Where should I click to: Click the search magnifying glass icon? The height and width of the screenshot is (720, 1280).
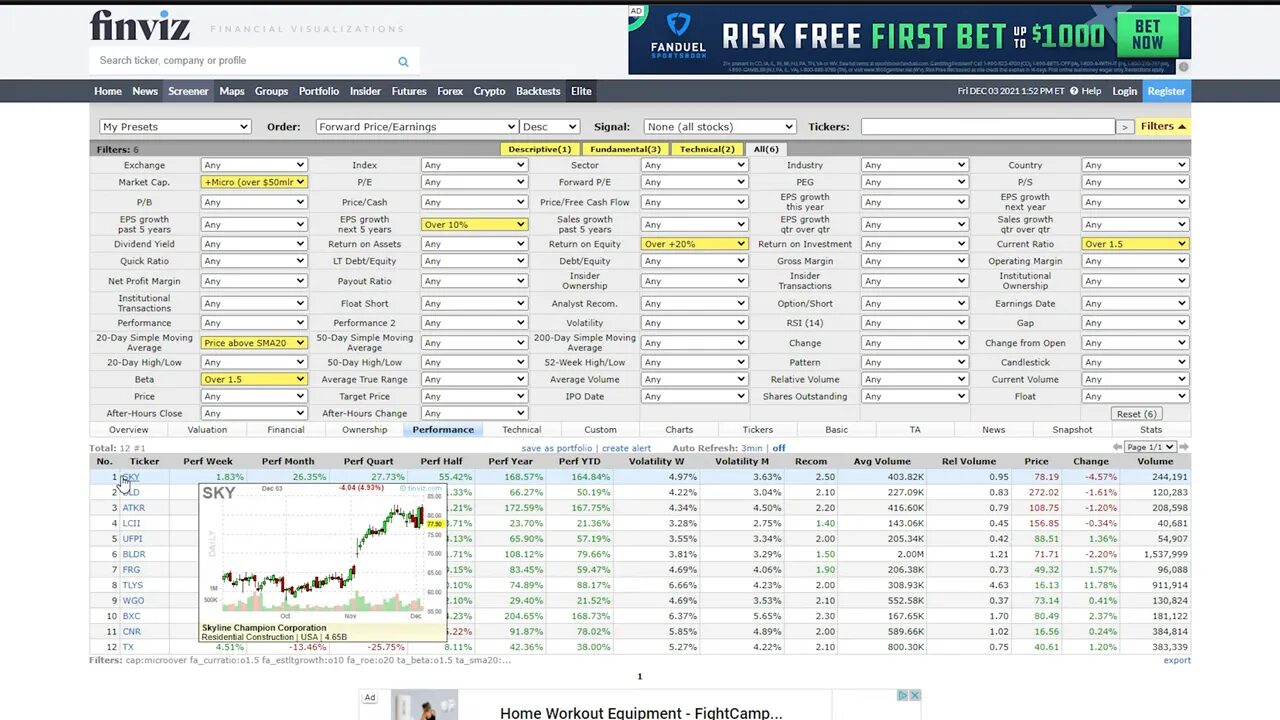coord(403,61)
